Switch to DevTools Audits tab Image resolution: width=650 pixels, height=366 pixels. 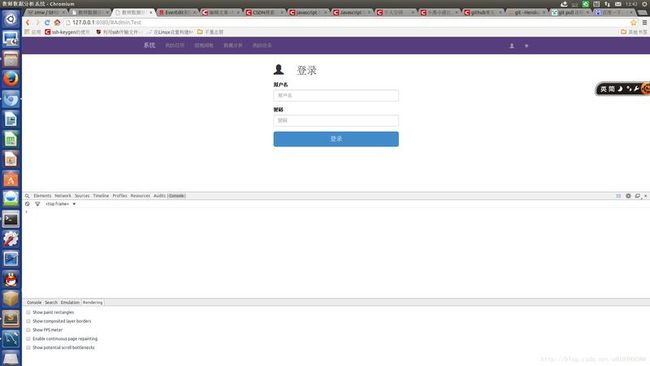coord(160,196)
